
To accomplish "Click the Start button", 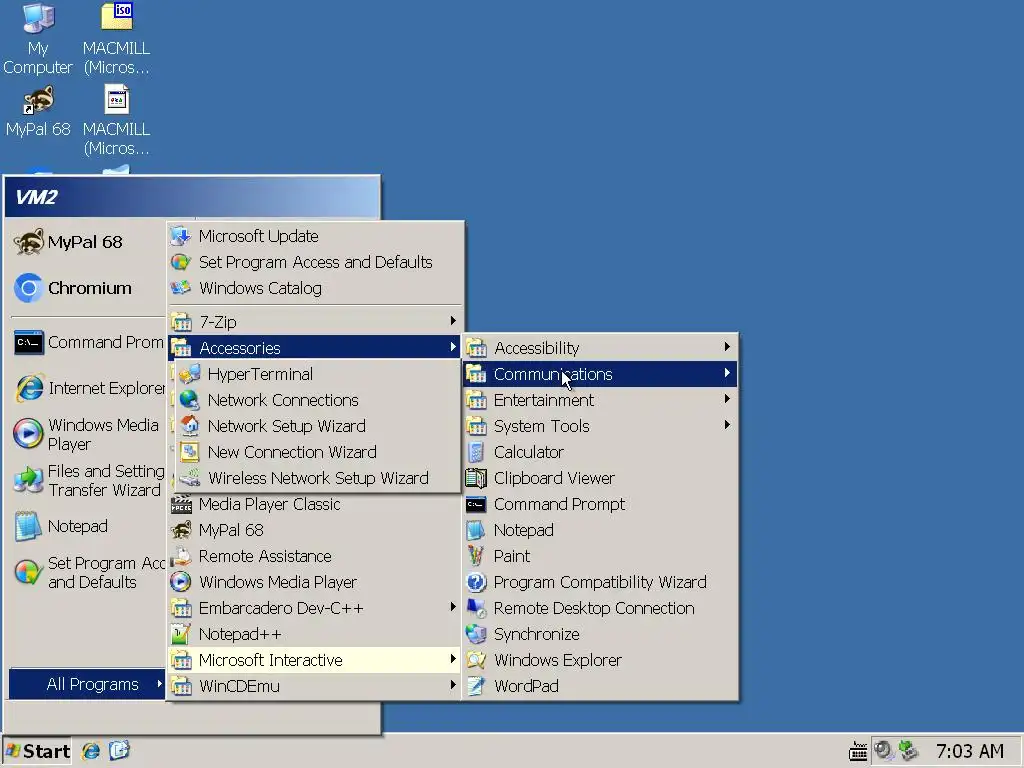I will 37,752.
